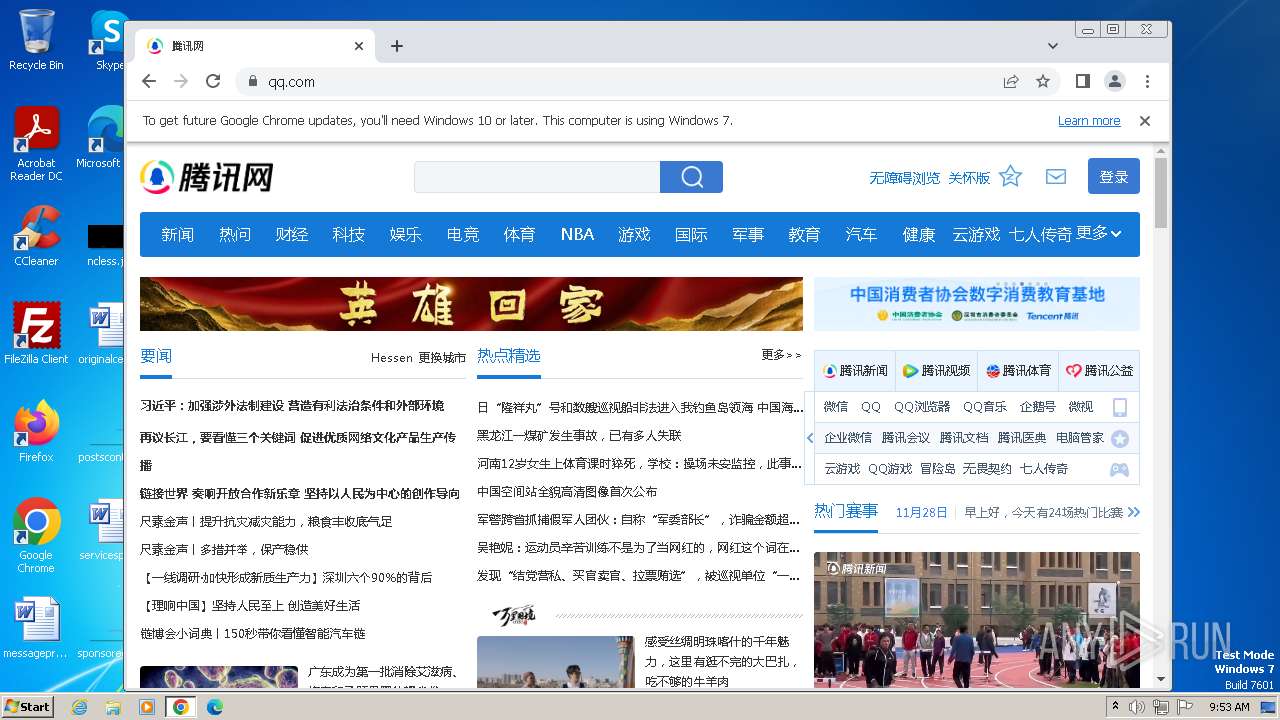
Task: Open CCleaner desktop shortcut
Action: (36, 237)
